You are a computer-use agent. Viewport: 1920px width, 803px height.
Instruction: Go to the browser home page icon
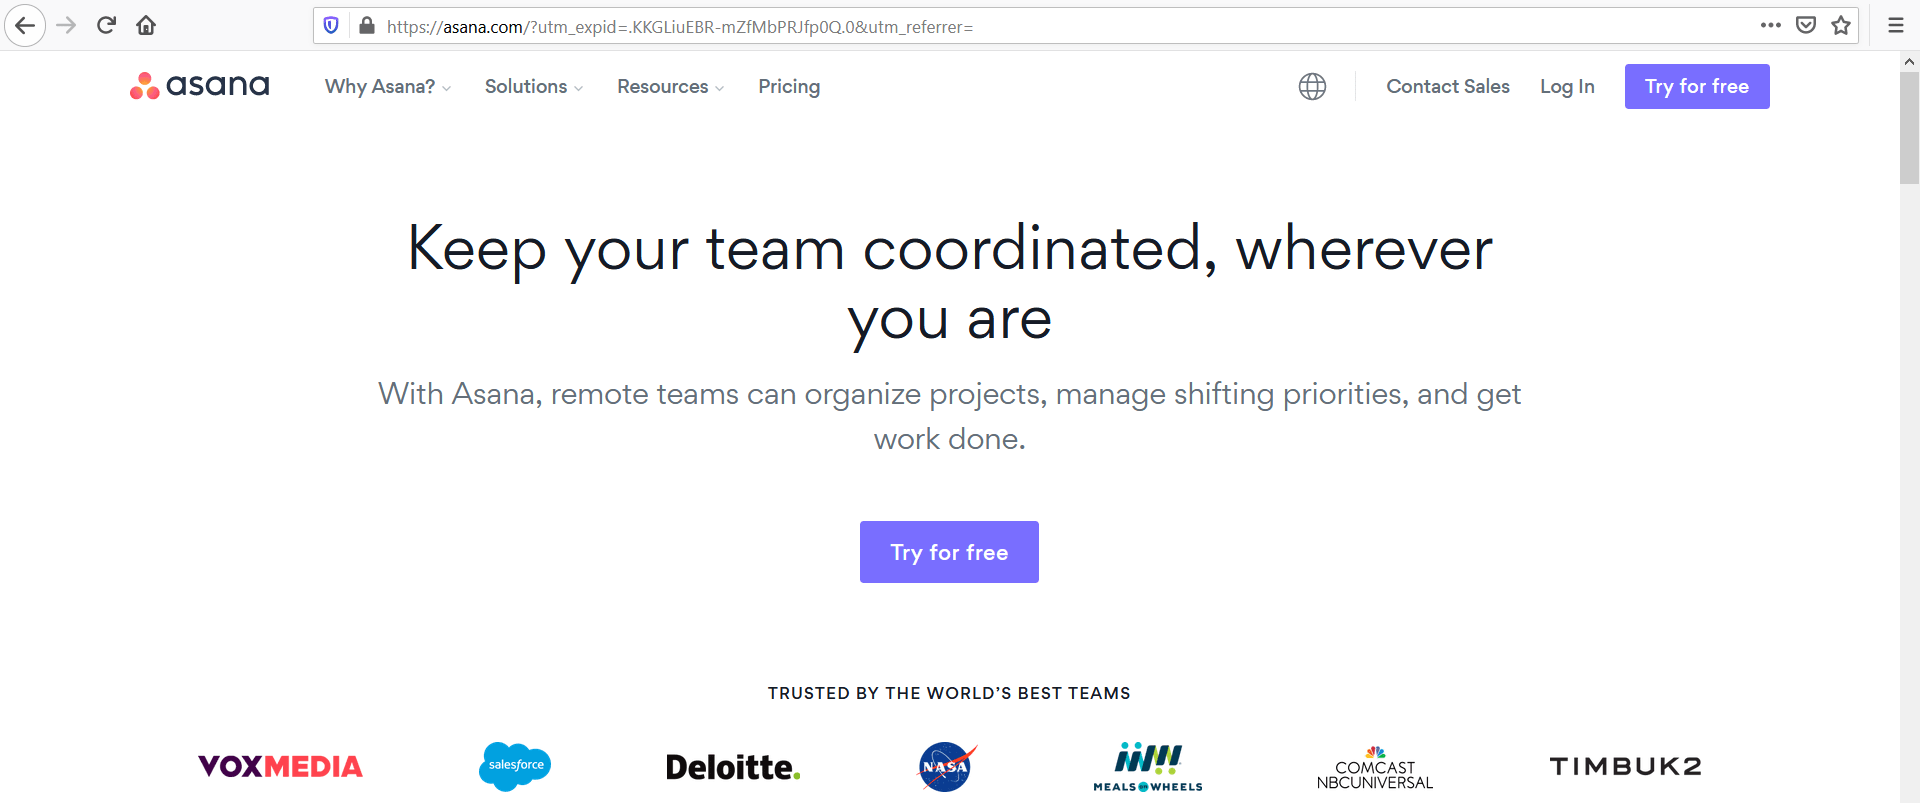(x=146, y=26)
